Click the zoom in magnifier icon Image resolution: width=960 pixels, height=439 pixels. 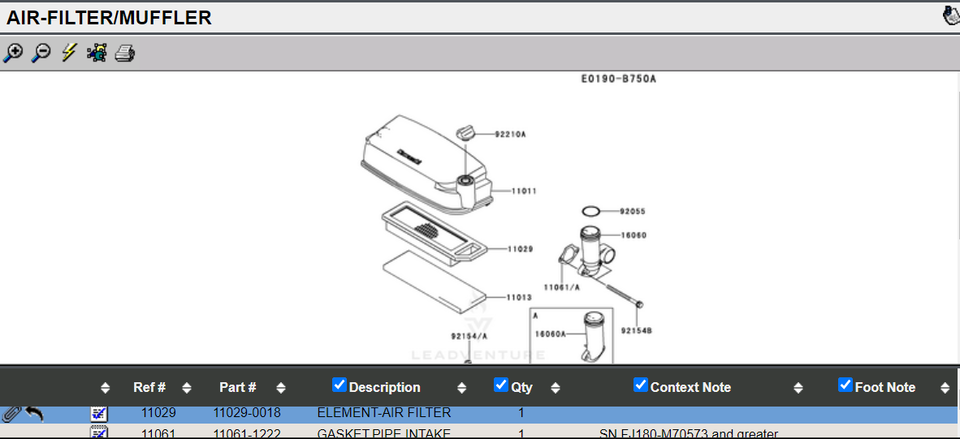(x=12, y=53)
